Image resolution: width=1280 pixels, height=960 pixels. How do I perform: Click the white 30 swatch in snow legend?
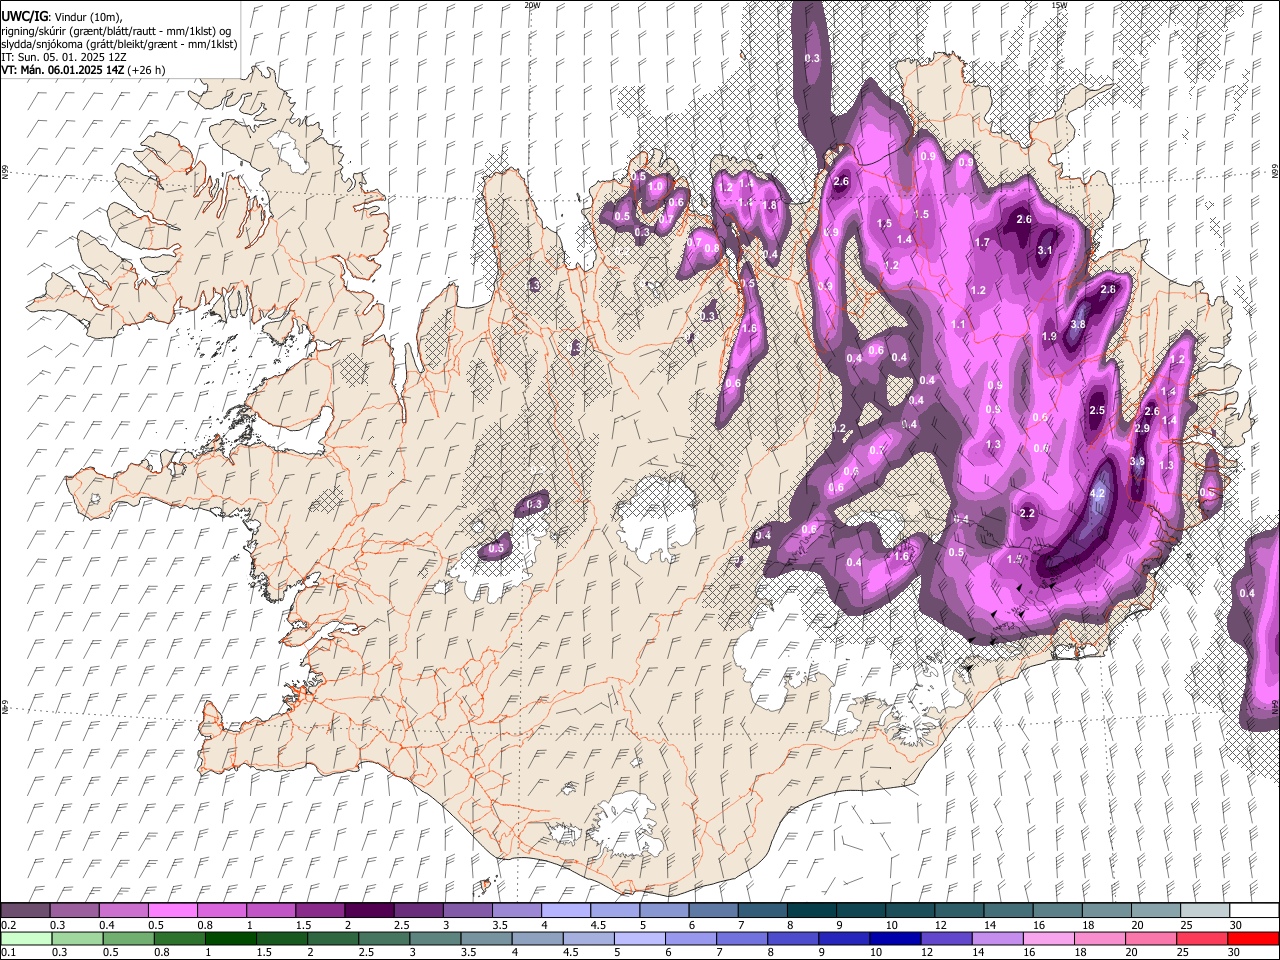pos(1254,911)
